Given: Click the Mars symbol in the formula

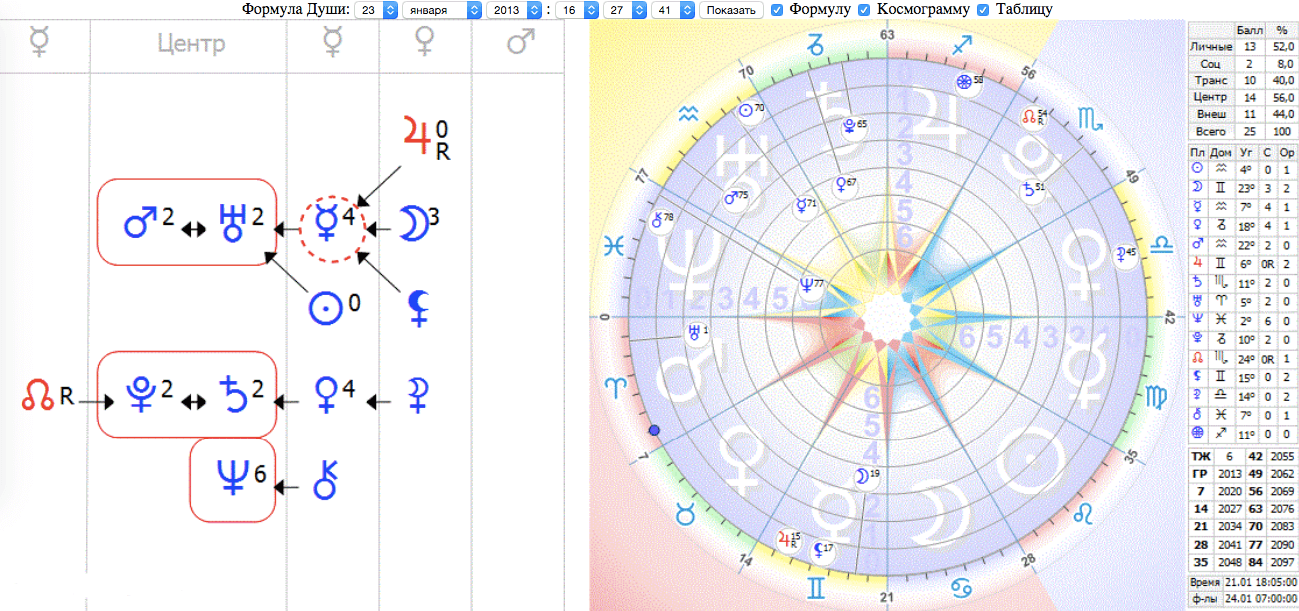Looking at the screenshot, I should click(138, 222).
